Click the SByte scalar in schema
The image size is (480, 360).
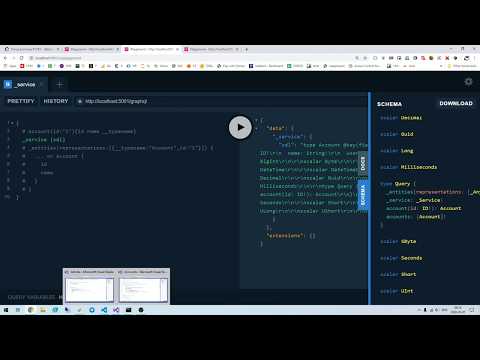pyautogui.click(x=408, y=241)
